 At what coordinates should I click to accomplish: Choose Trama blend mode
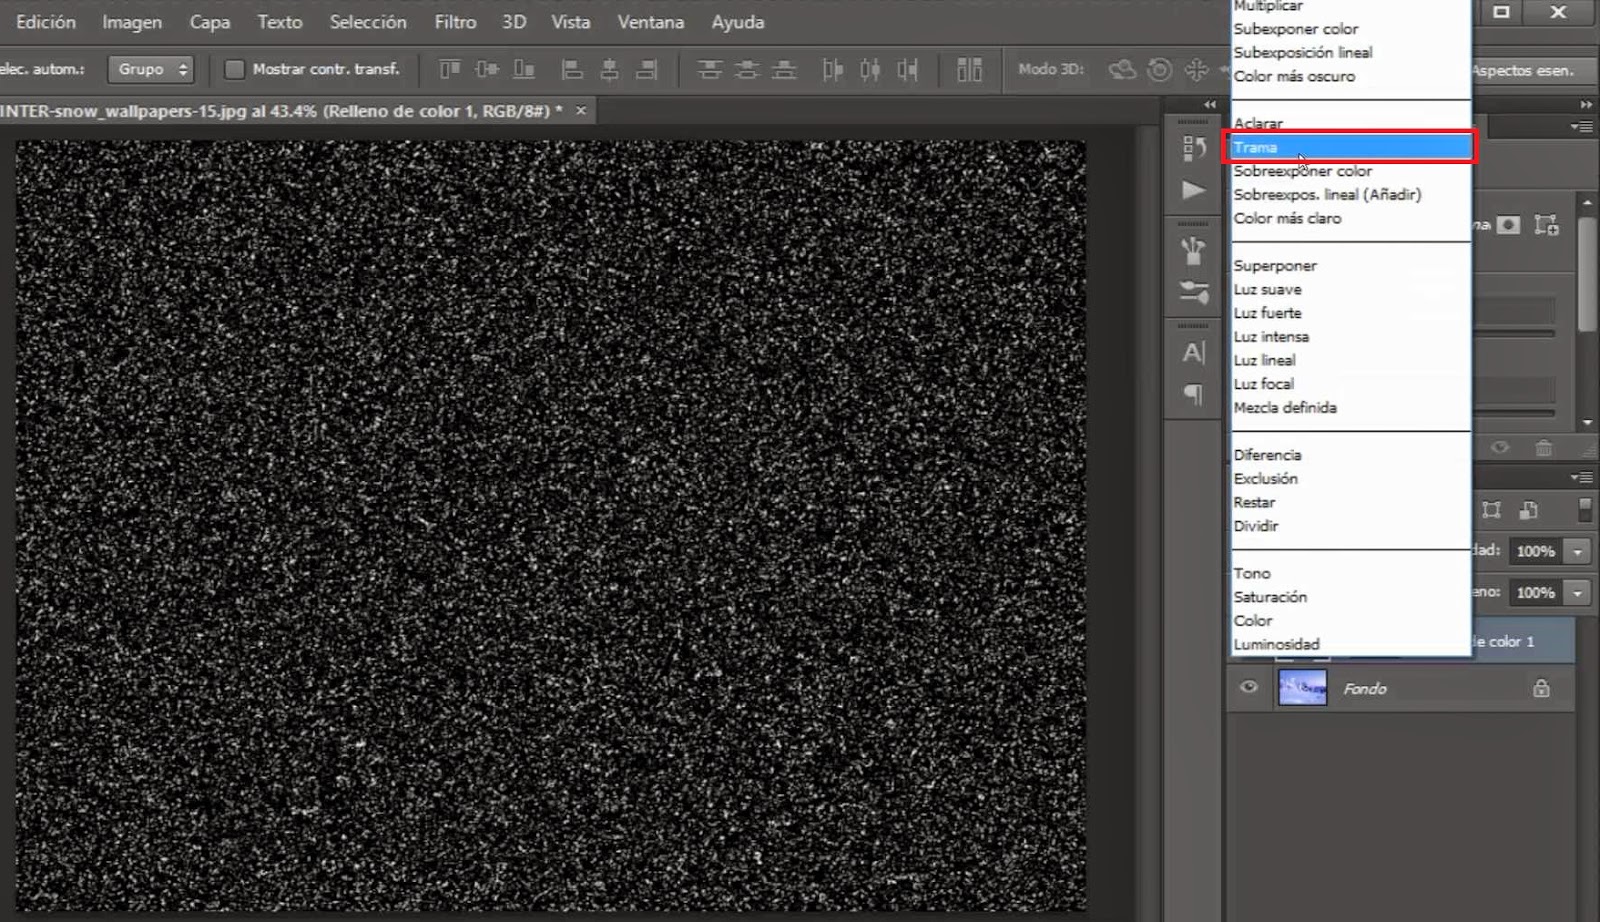point(1350,147)
